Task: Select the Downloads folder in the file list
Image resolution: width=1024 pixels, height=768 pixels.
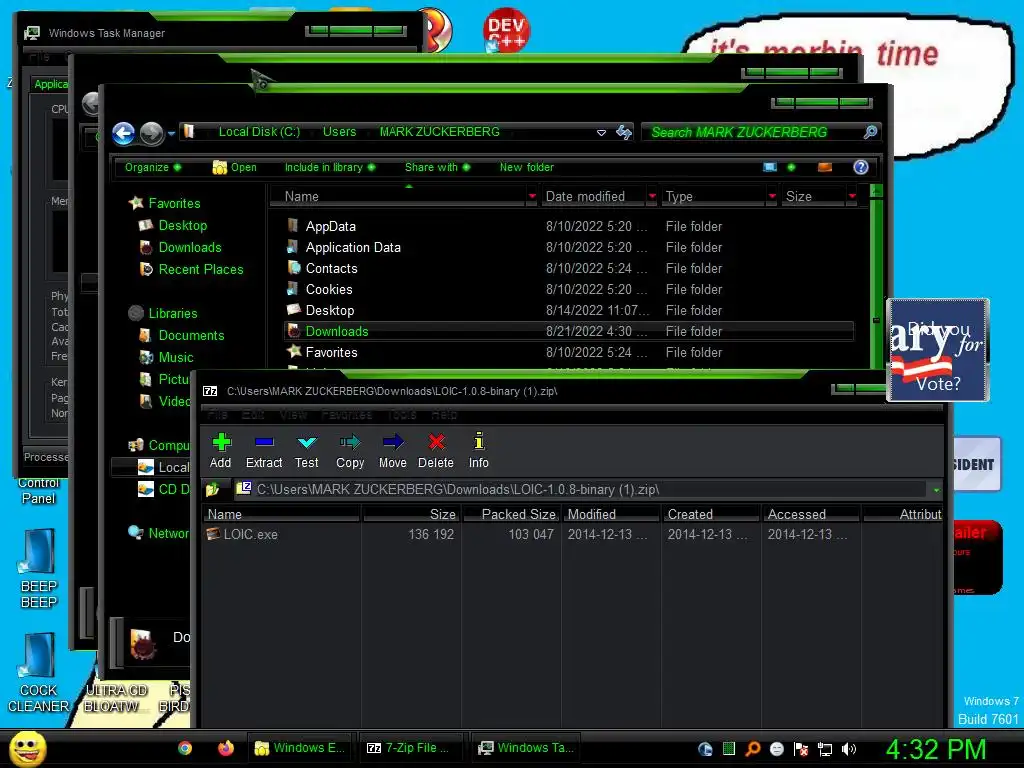Action: (x=568, y=331)
